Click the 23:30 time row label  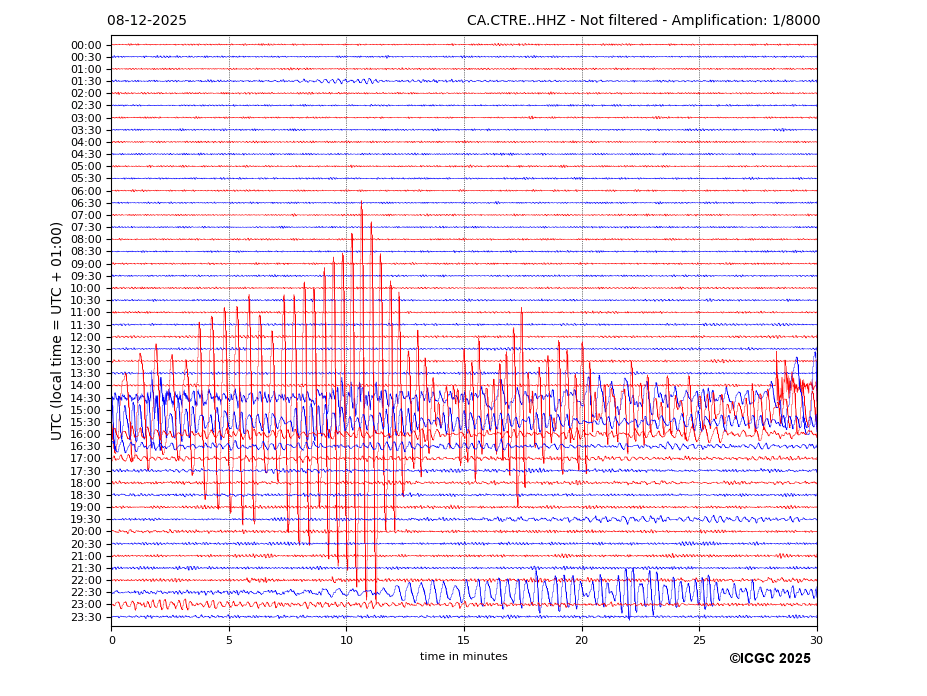[x=86, y=617]
